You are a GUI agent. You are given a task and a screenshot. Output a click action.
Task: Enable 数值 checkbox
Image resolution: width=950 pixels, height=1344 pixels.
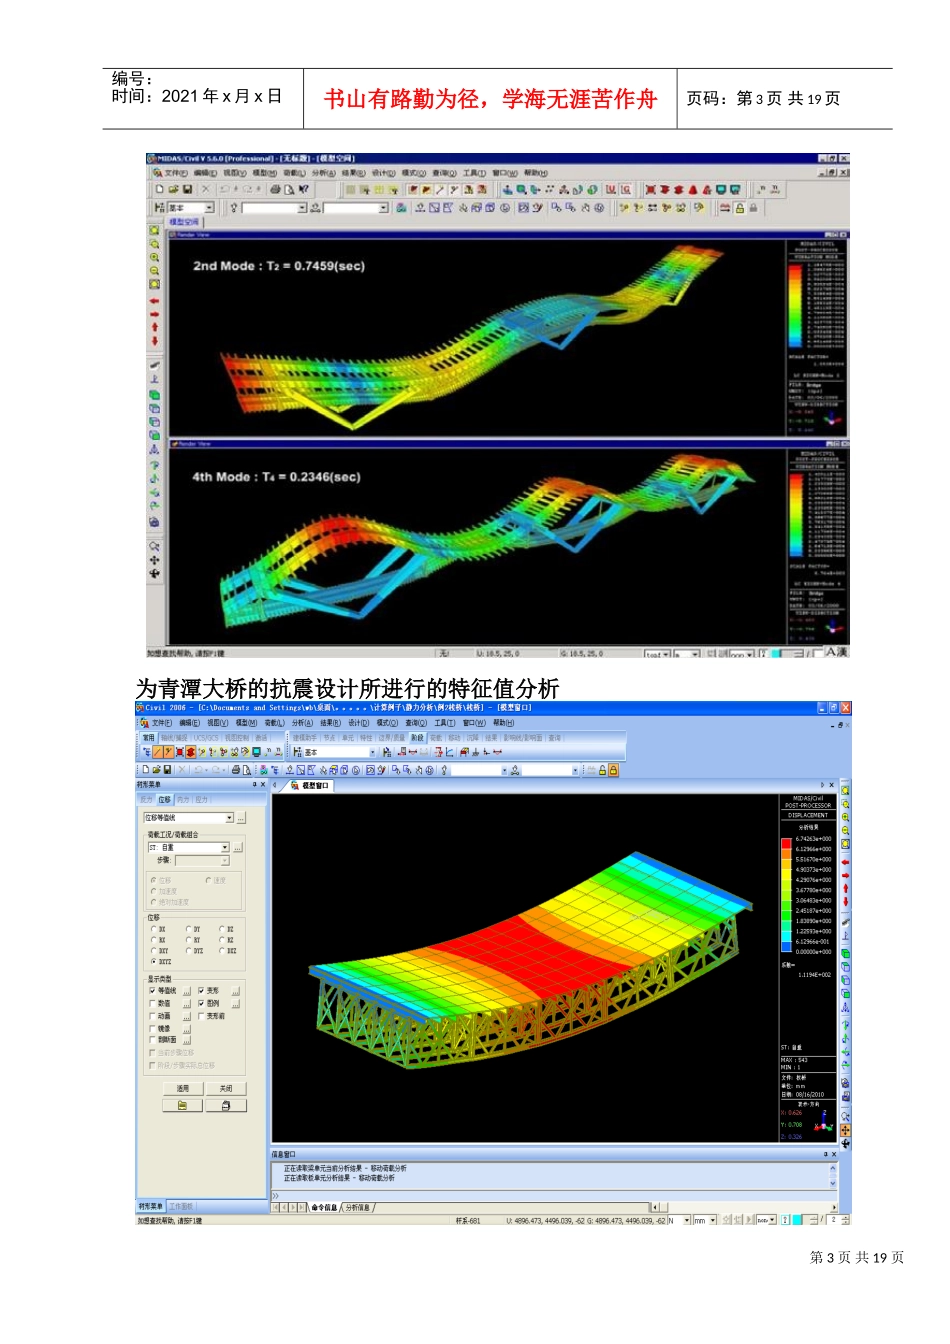click(x=152, y=1003)
